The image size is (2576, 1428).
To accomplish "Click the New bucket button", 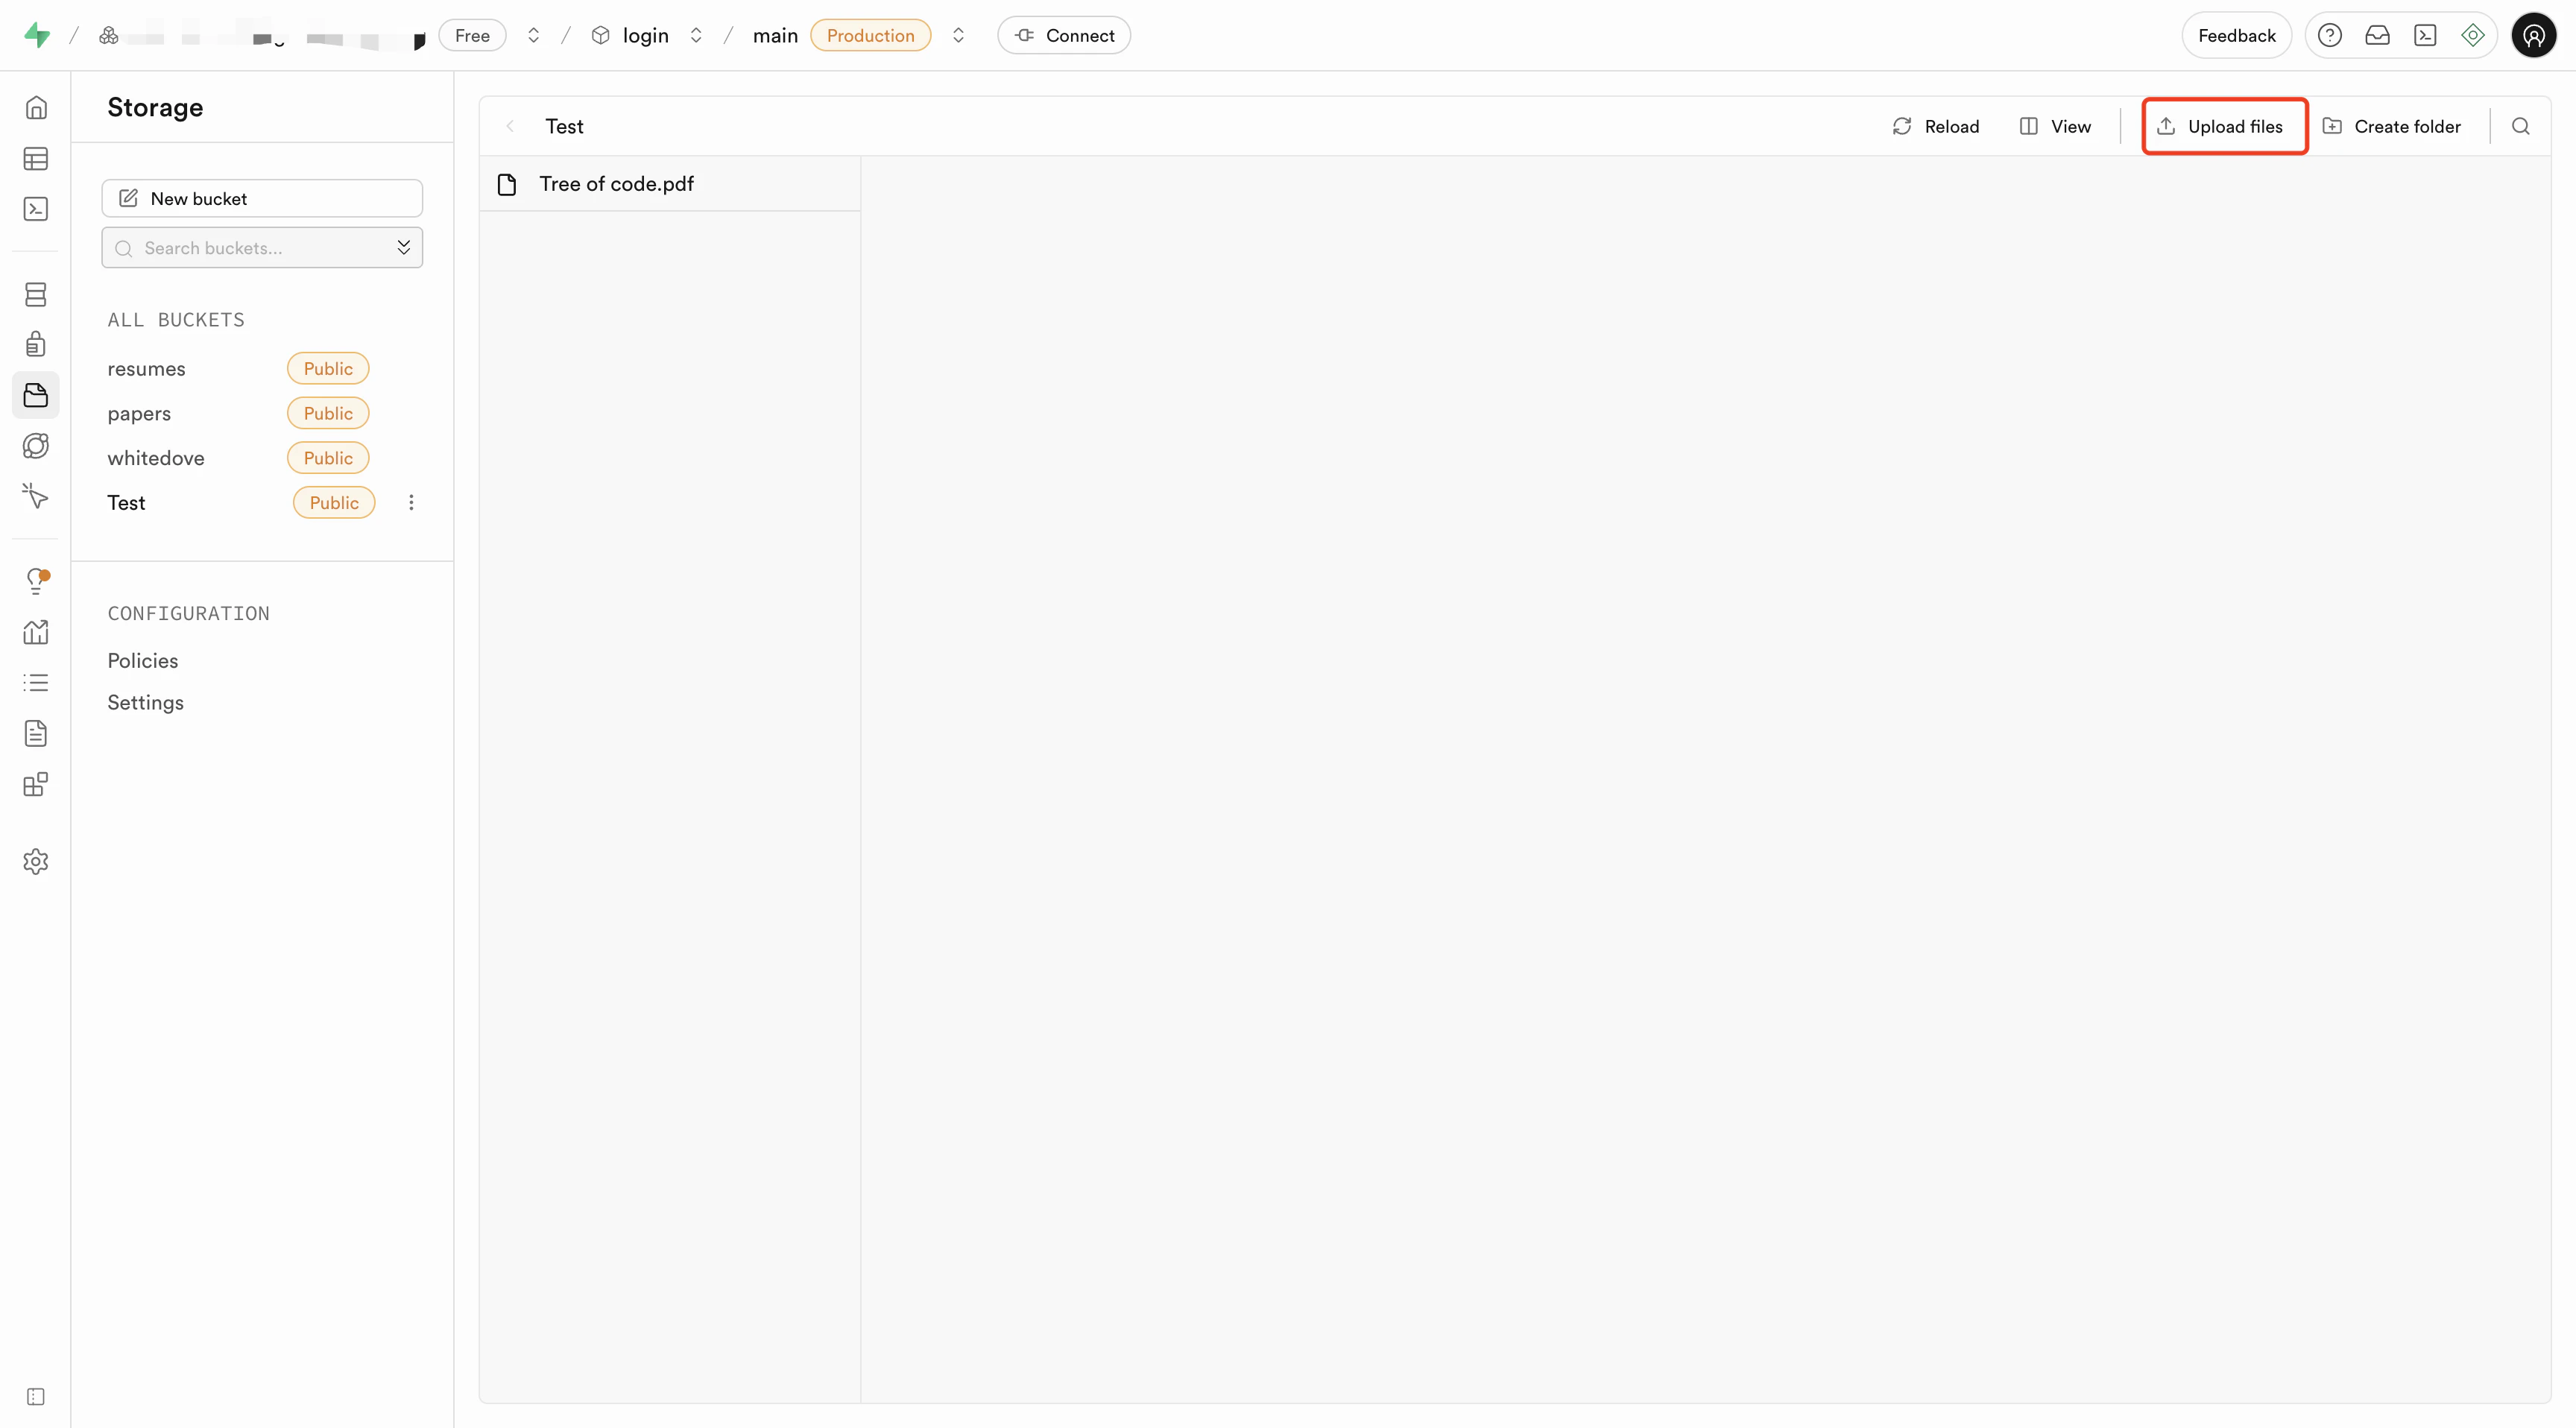I will click(x=262, y=198).
